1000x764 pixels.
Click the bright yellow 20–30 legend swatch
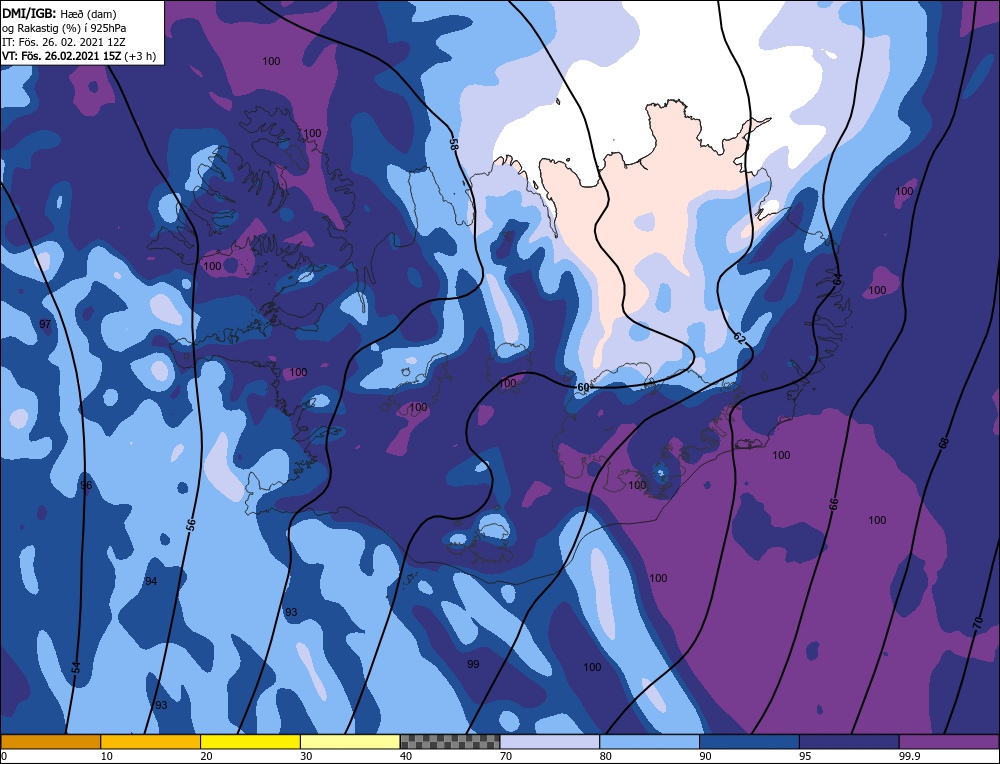[x=250, y=741]
